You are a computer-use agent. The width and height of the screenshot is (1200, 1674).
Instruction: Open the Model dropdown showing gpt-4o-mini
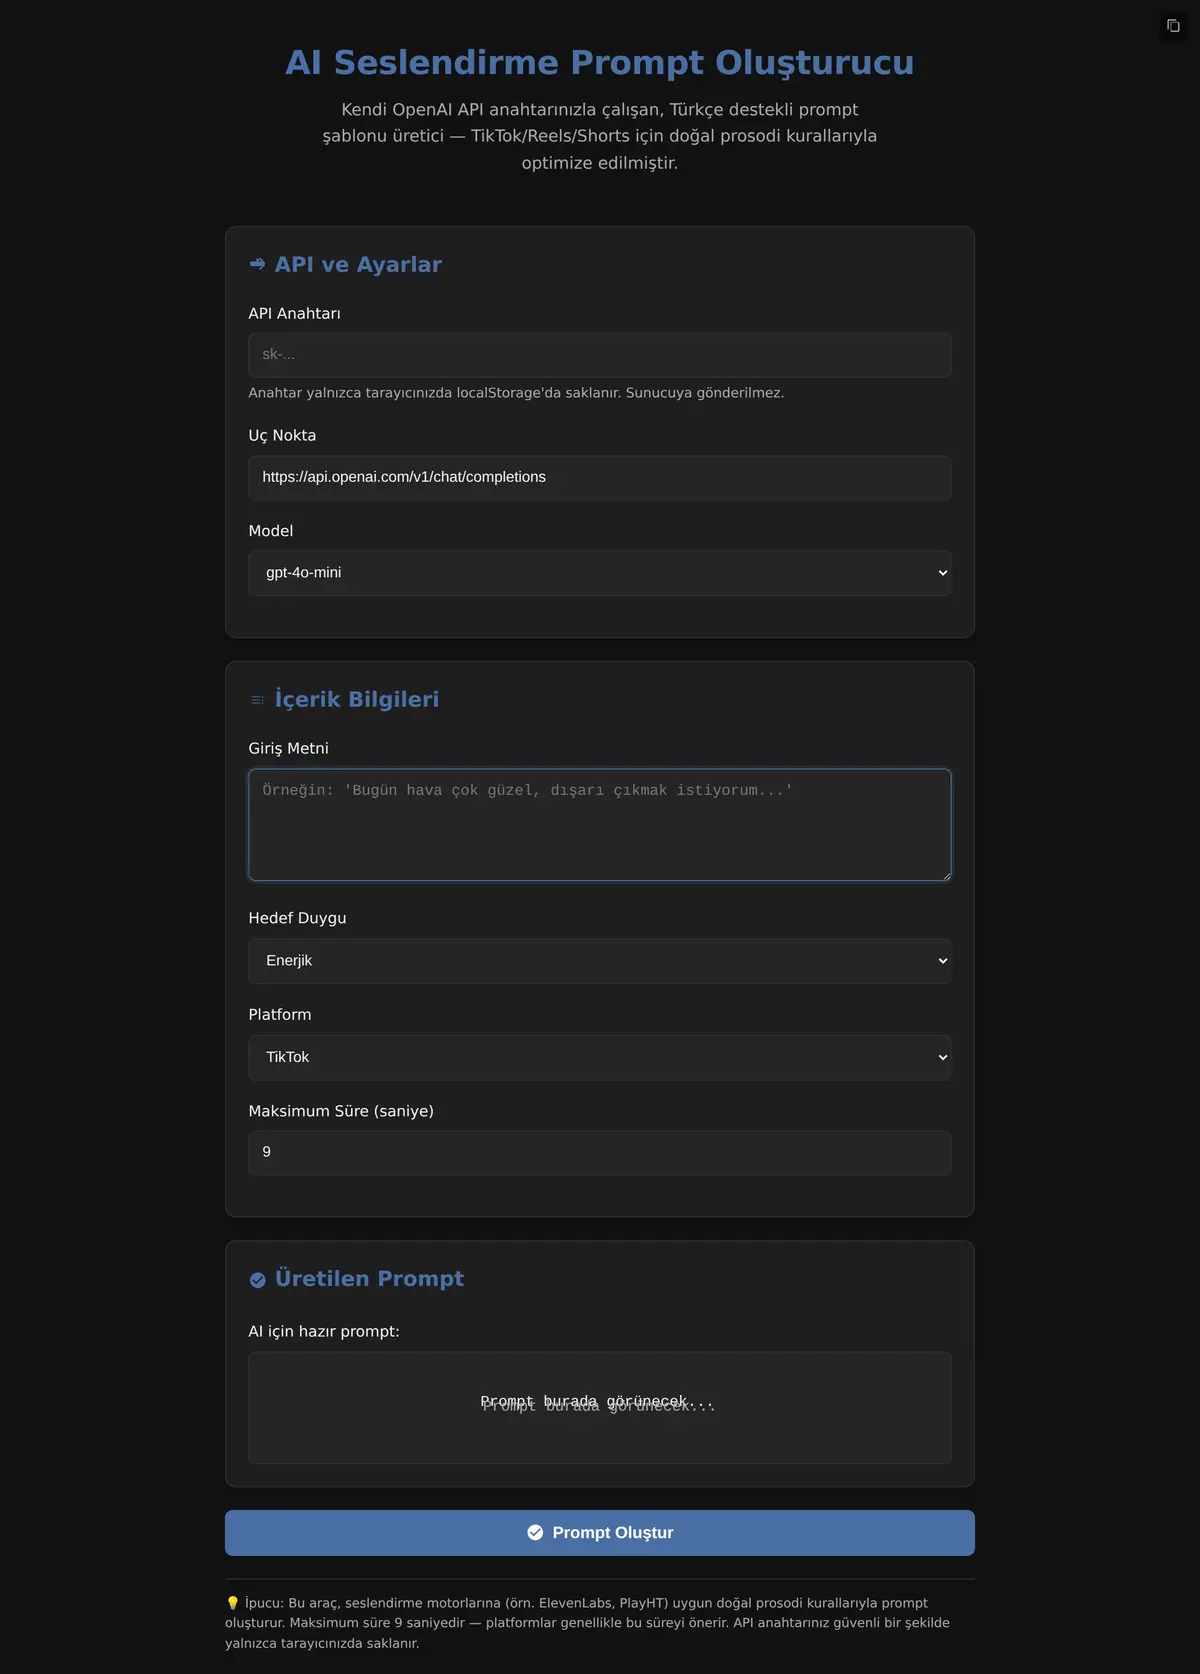[599, 573]
